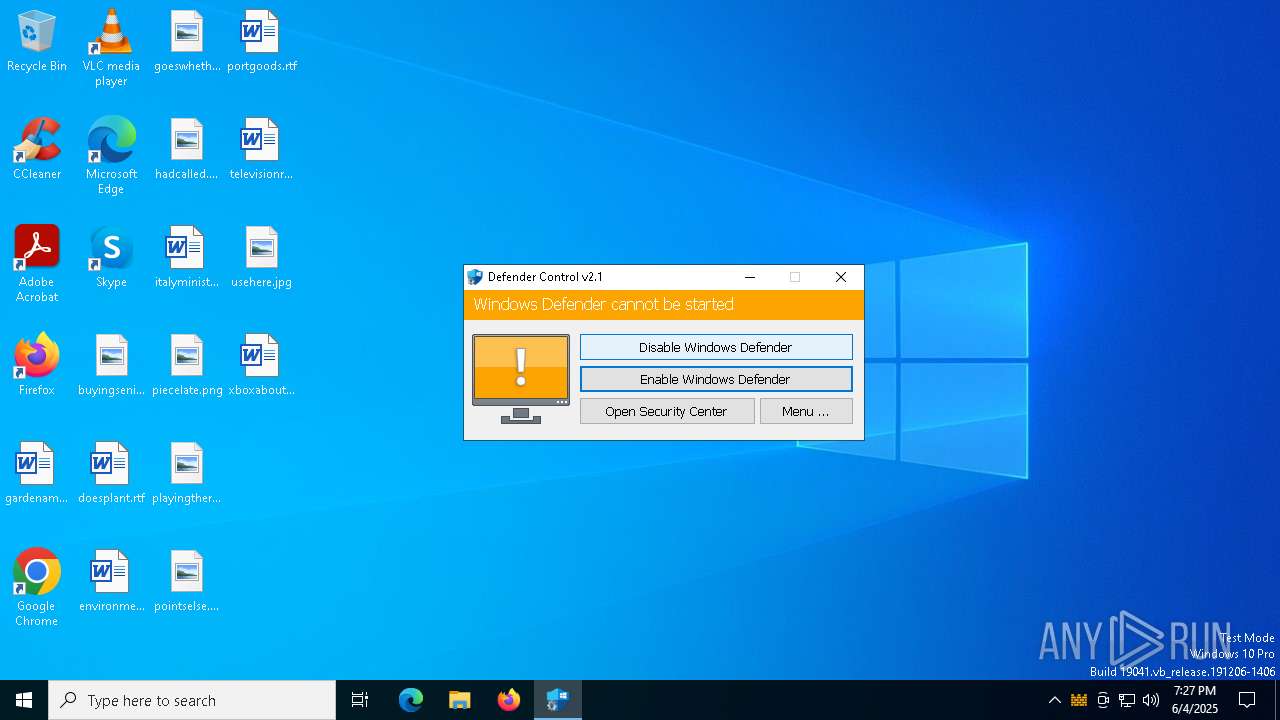Click Disable Windows Defender button

click(x=716, y=347)
